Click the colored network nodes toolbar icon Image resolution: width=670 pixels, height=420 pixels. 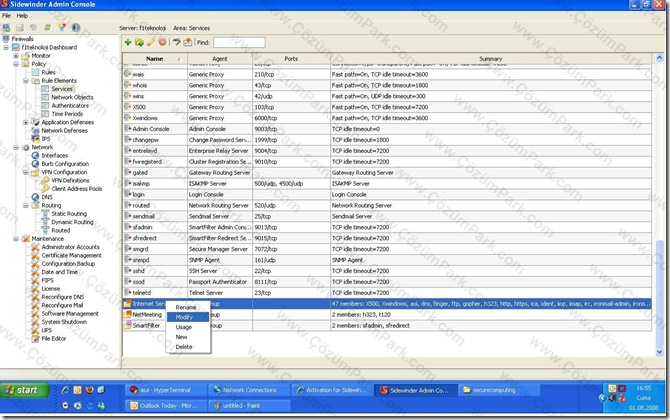coord(62,28)
